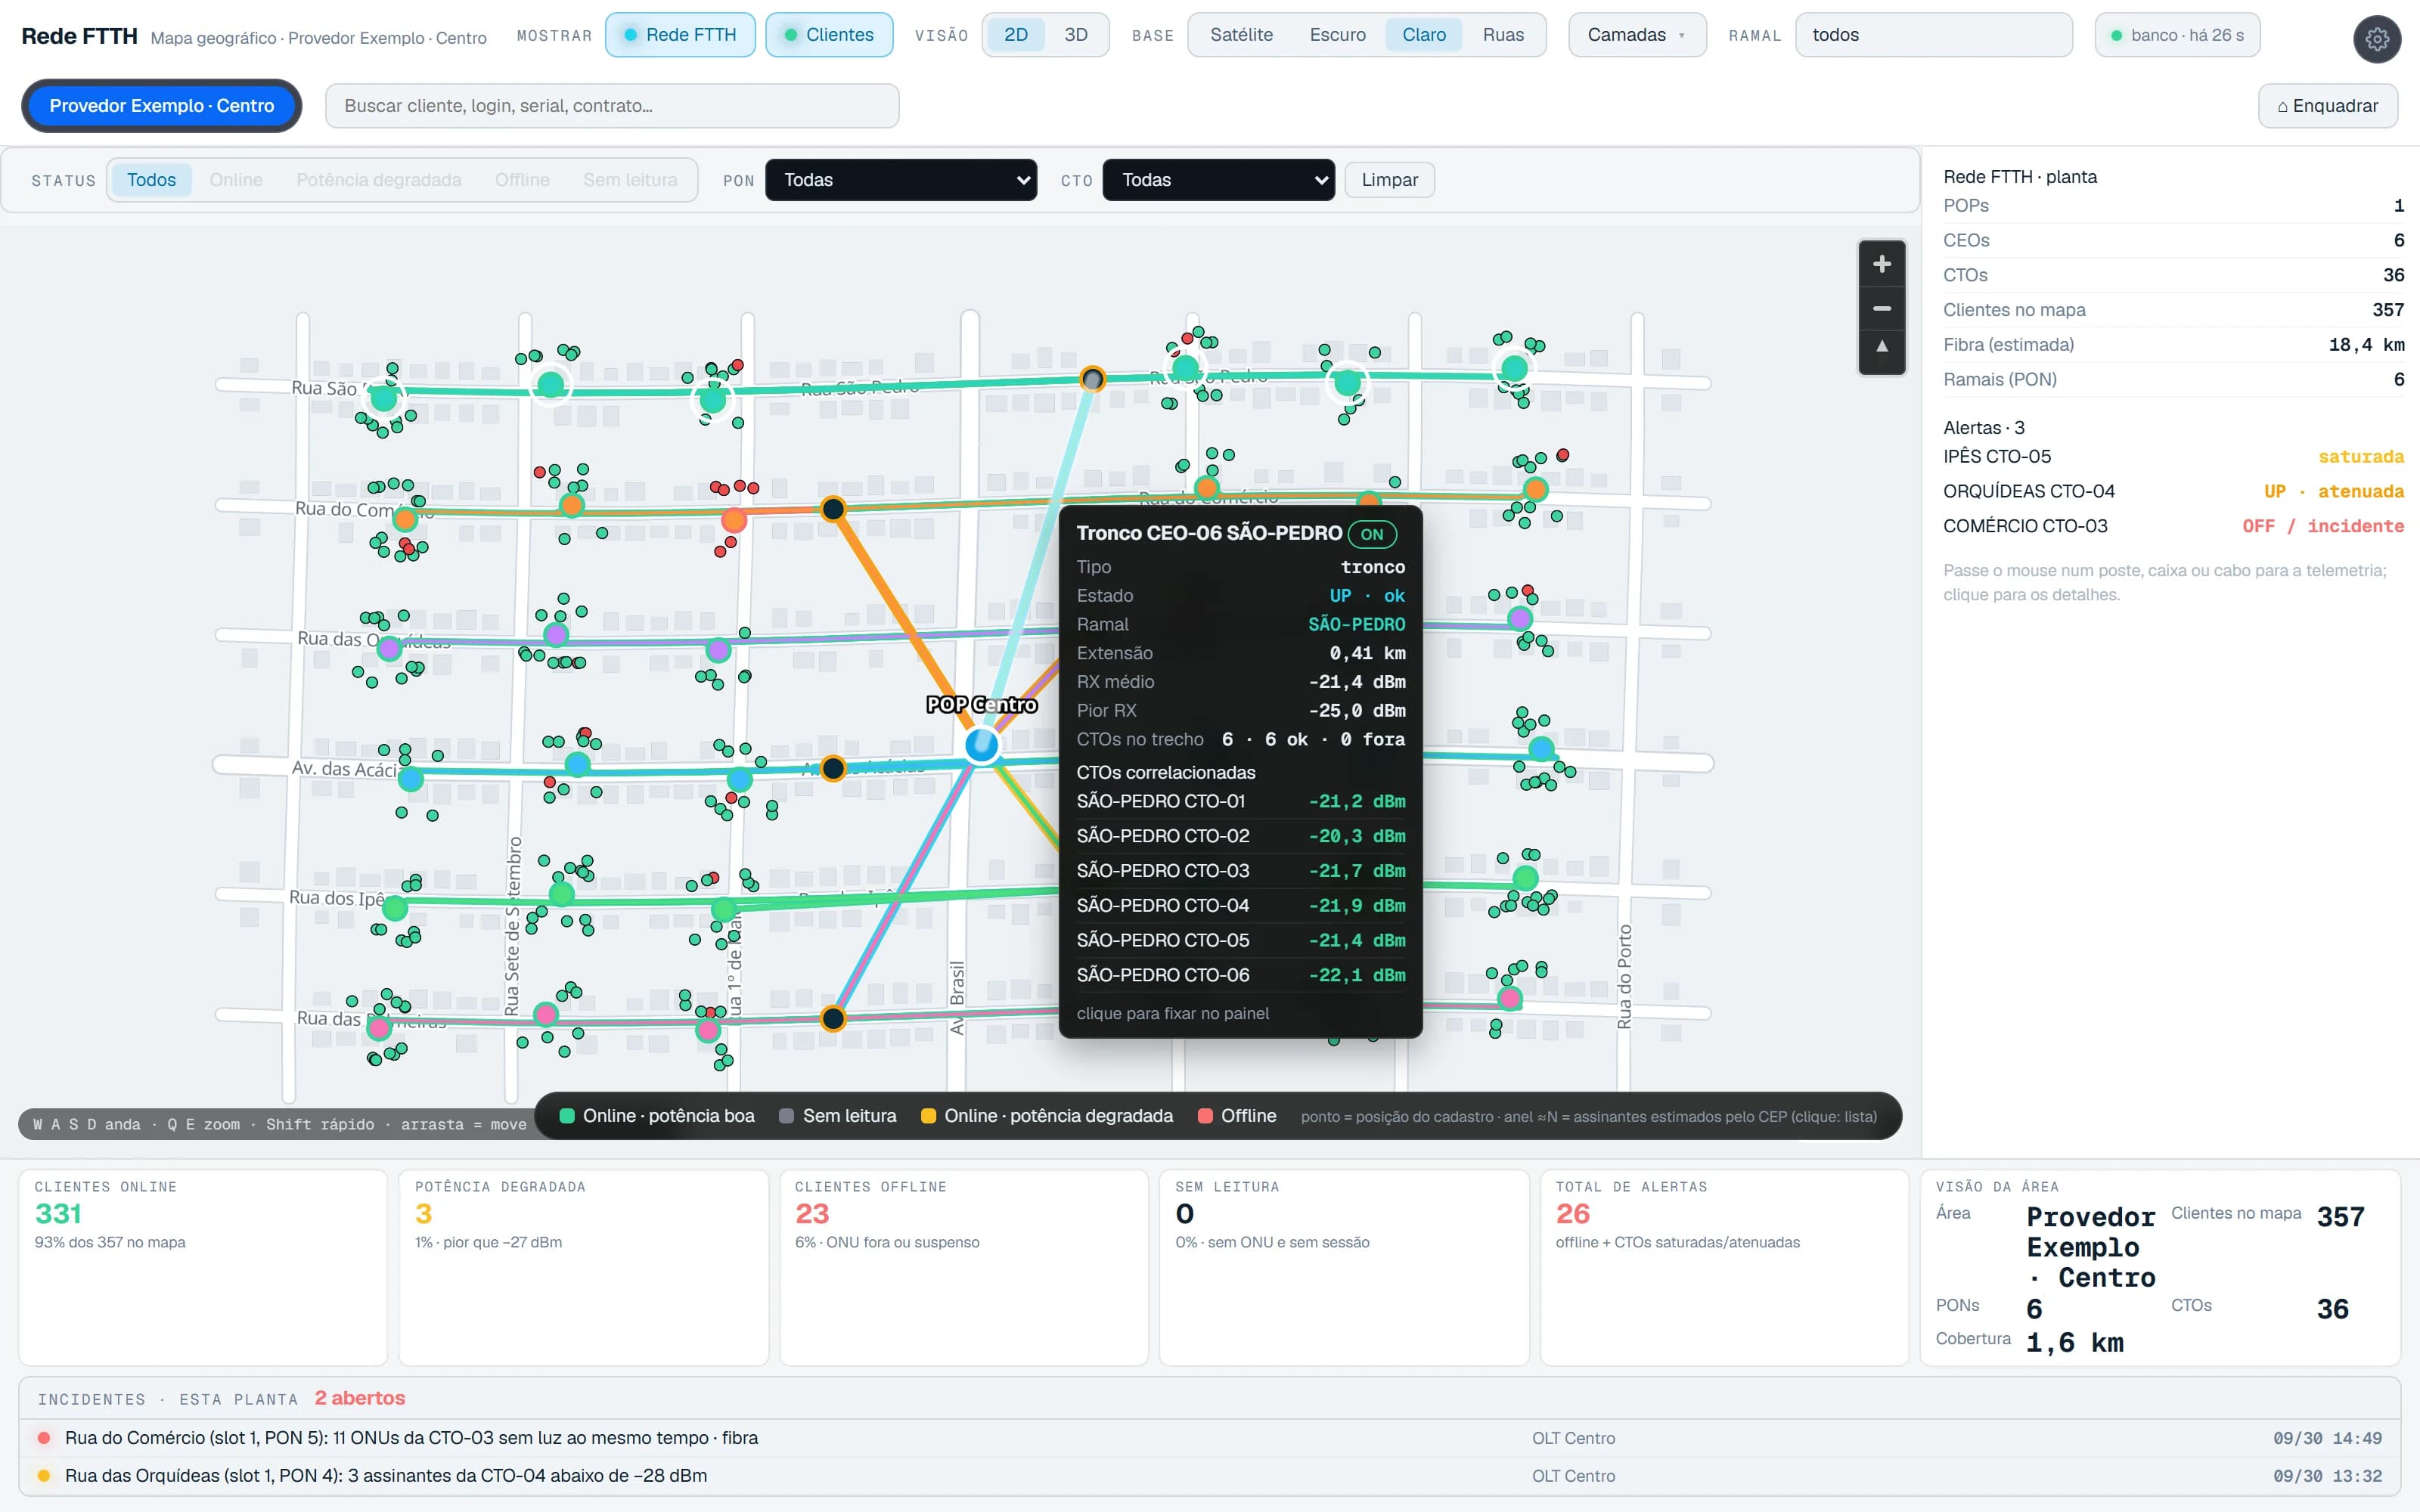Select SÃO-PEDRO CTO-04 row in tooltip
Screen dimensions: 2420x1512
[1241, 905]
